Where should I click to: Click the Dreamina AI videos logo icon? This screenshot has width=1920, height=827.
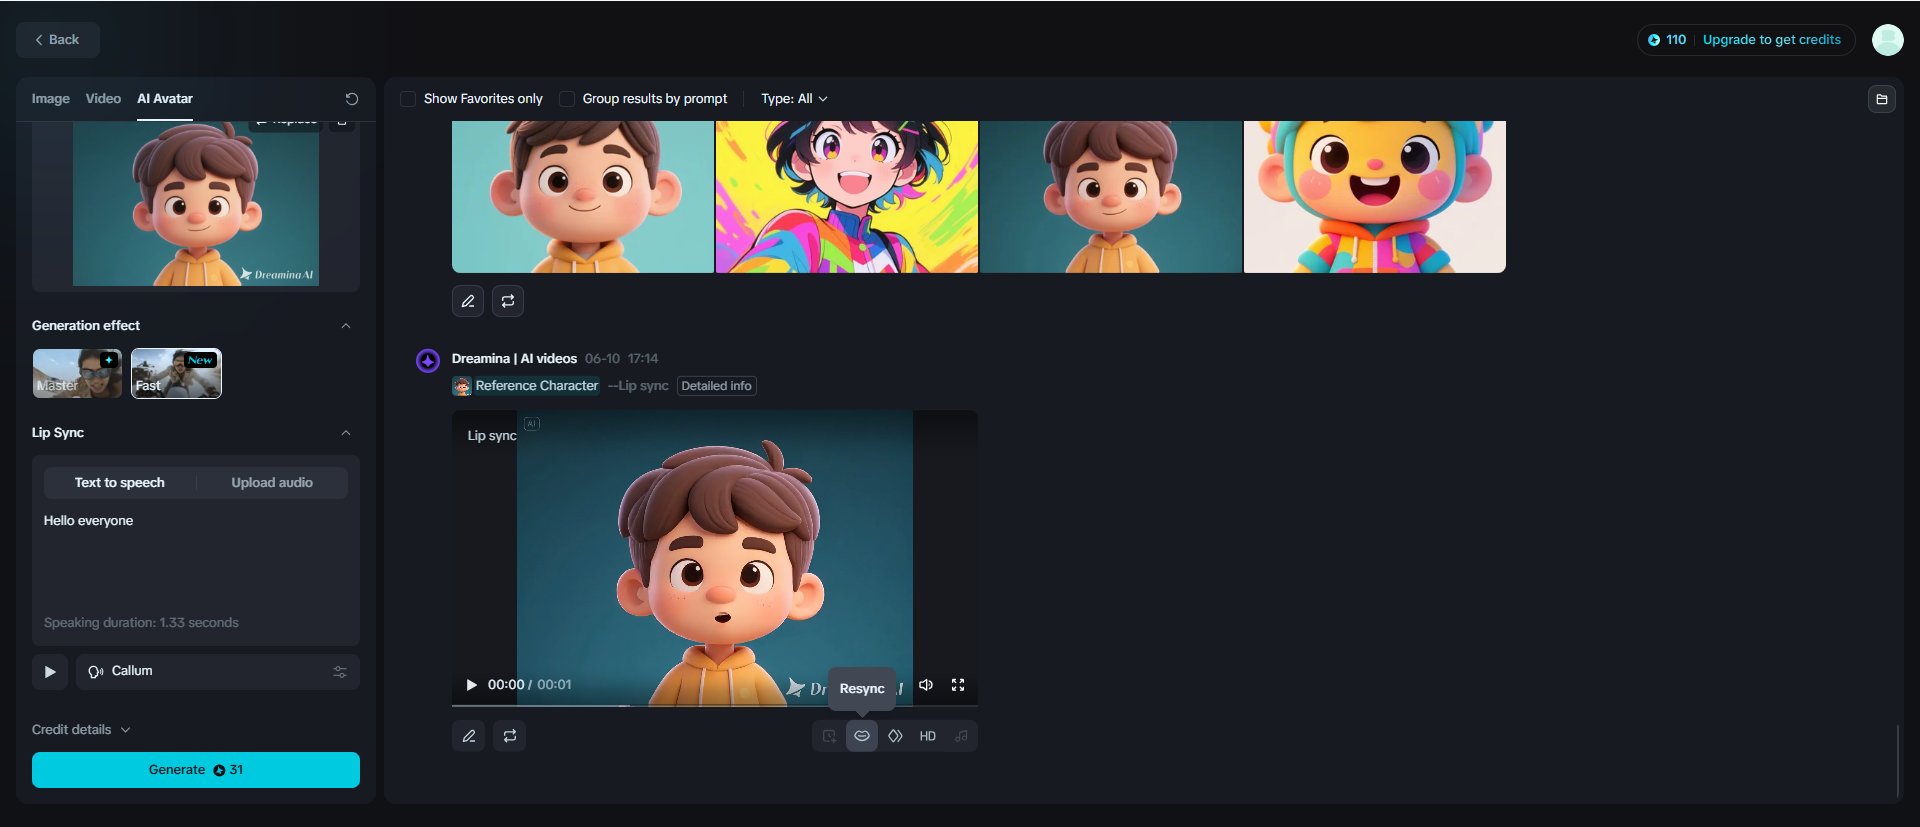428,361
